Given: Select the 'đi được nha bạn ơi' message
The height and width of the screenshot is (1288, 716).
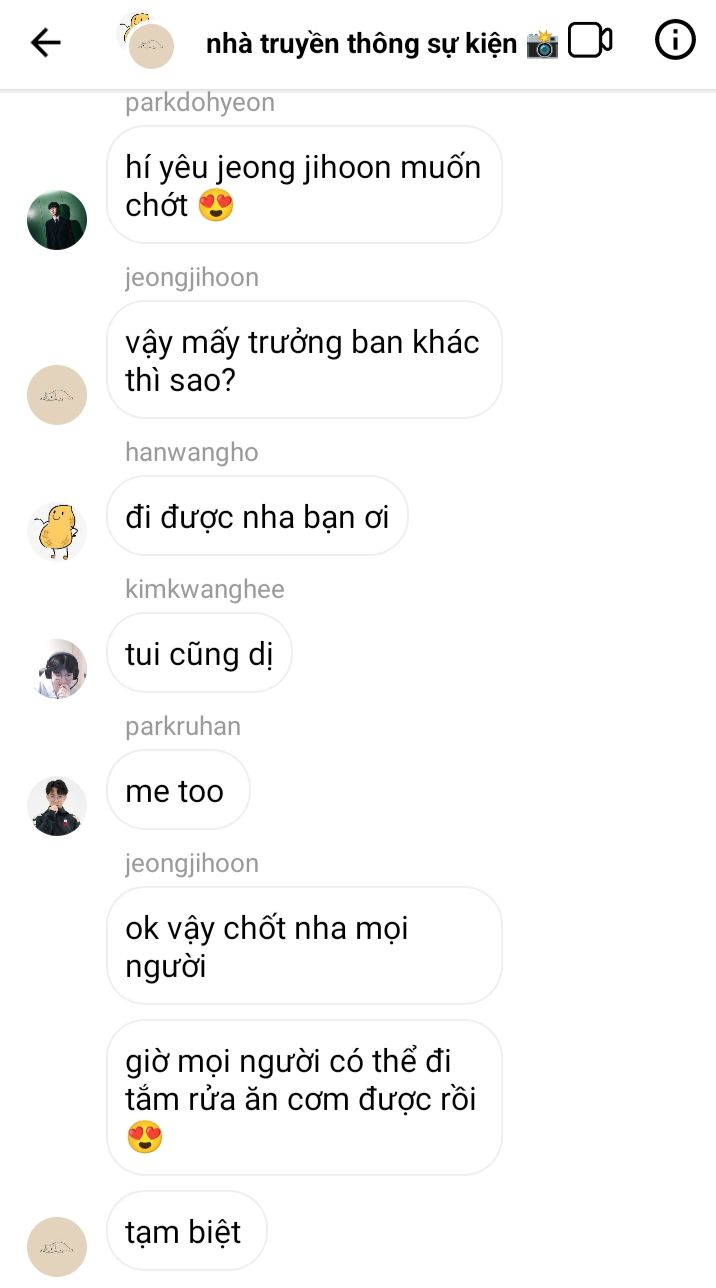Looking at the screenshot, I should 257,516.
